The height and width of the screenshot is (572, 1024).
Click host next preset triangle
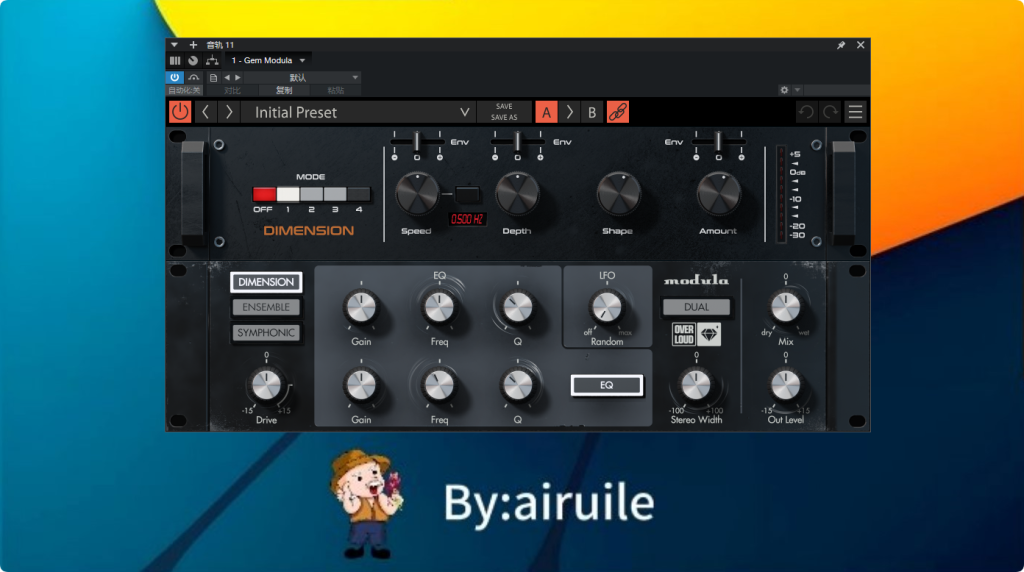click(x=238, y=78)
